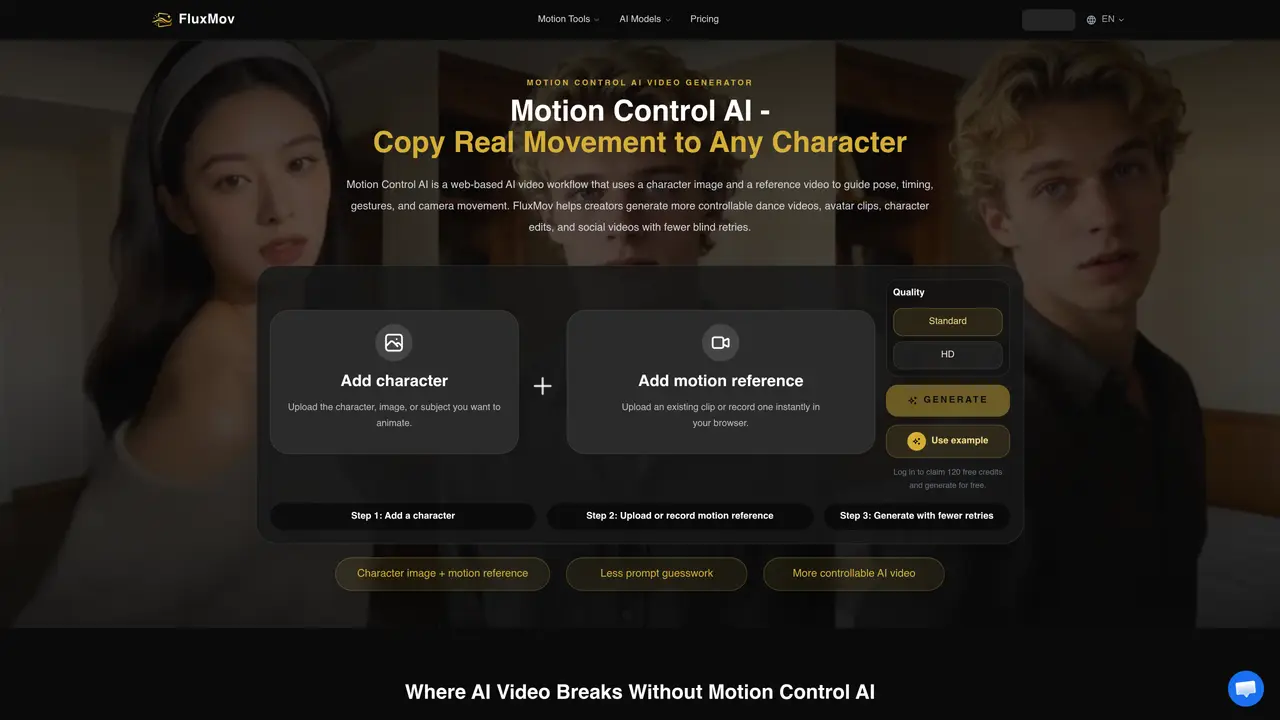Click the More controllable AI video pill
This screenshot has width=1280, height=720.
pos(853,574)
